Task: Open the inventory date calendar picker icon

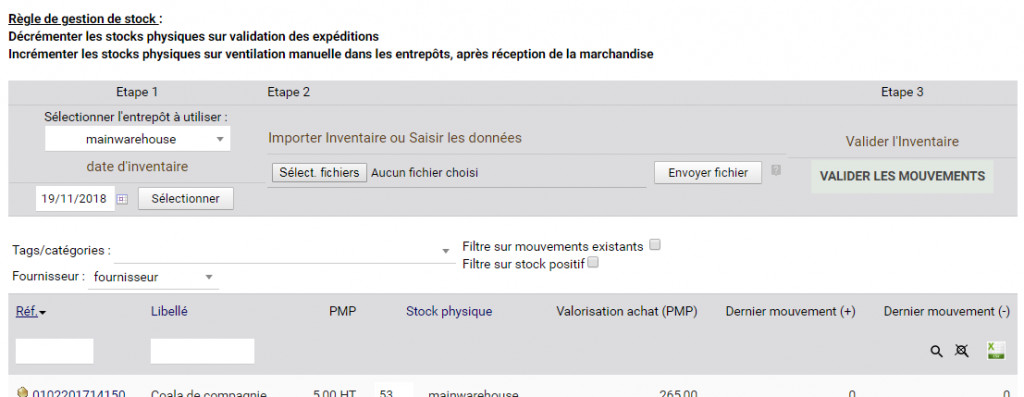Action: point(122,199)
